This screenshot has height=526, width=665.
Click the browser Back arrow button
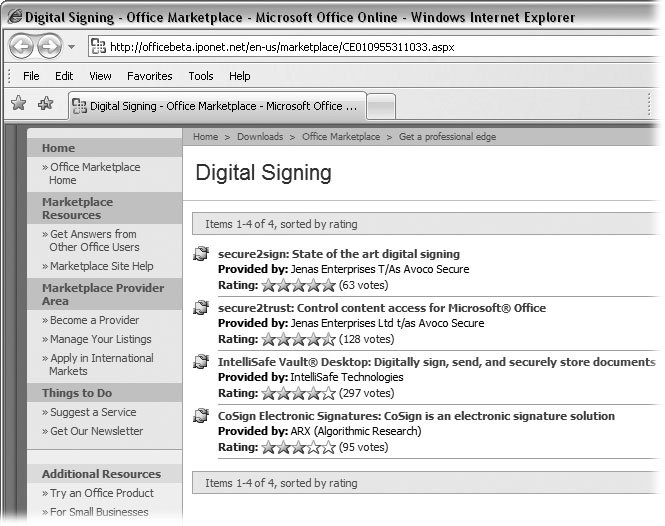23,46
